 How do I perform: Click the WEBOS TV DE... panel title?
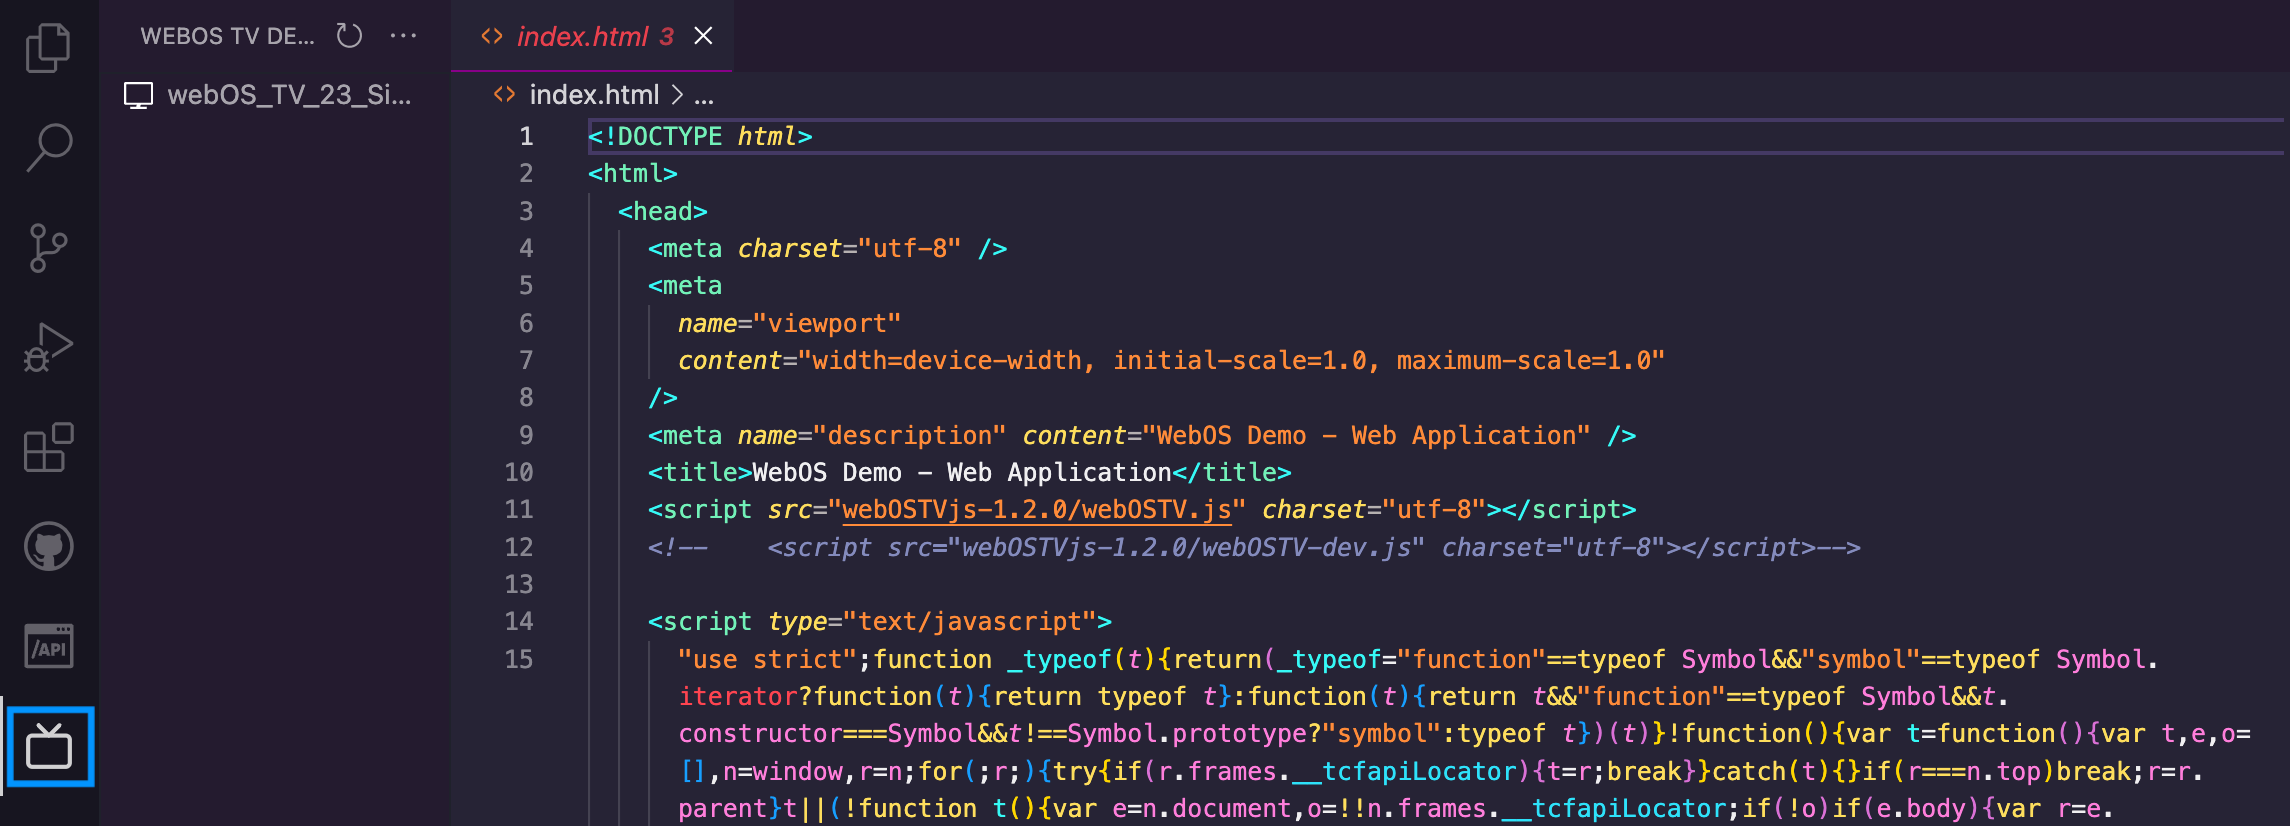pyautogui.click(x=227, y=36)
